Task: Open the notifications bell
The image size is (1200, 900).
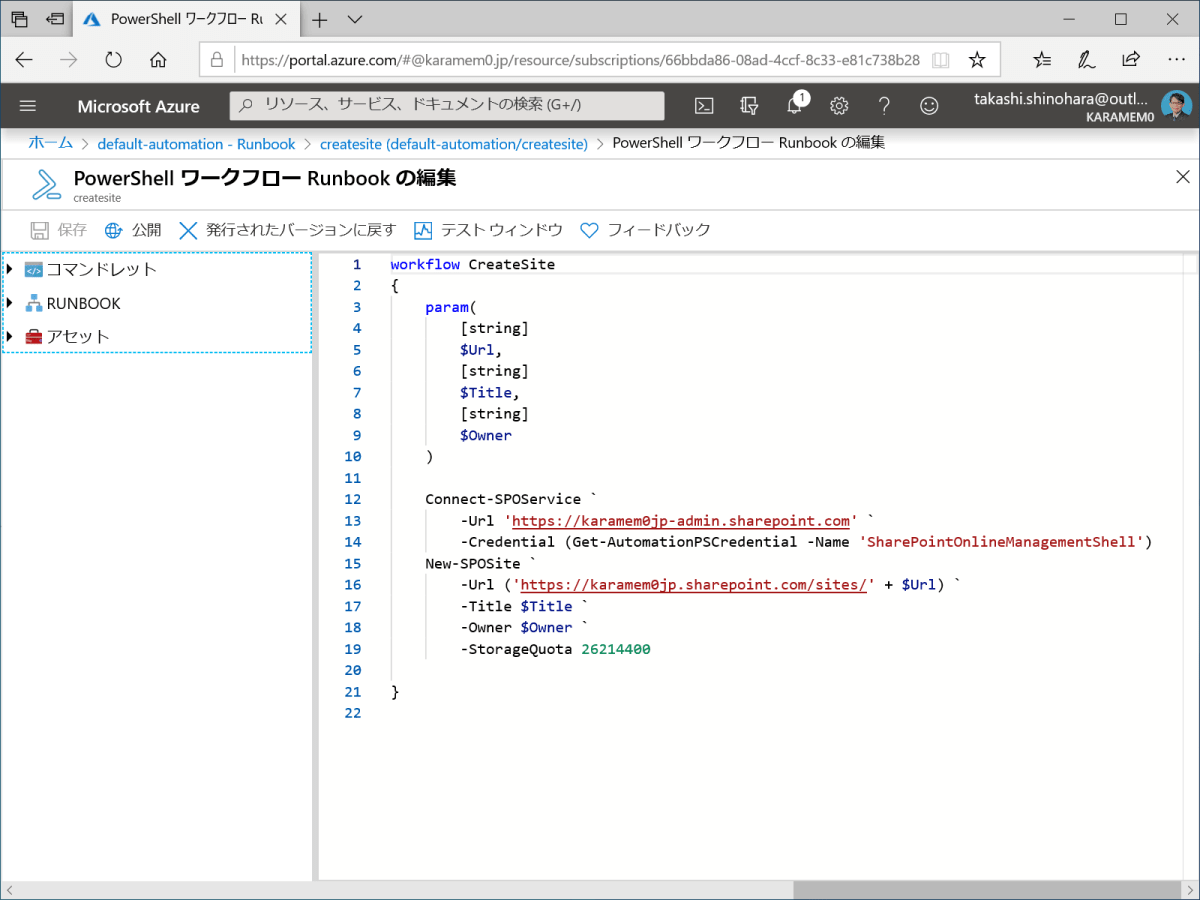Action: tap(795, 106)
